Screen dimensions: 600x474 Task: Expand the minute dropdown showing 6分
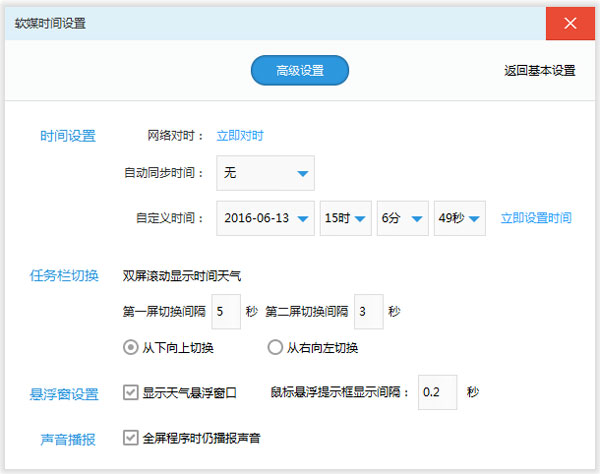402,218
